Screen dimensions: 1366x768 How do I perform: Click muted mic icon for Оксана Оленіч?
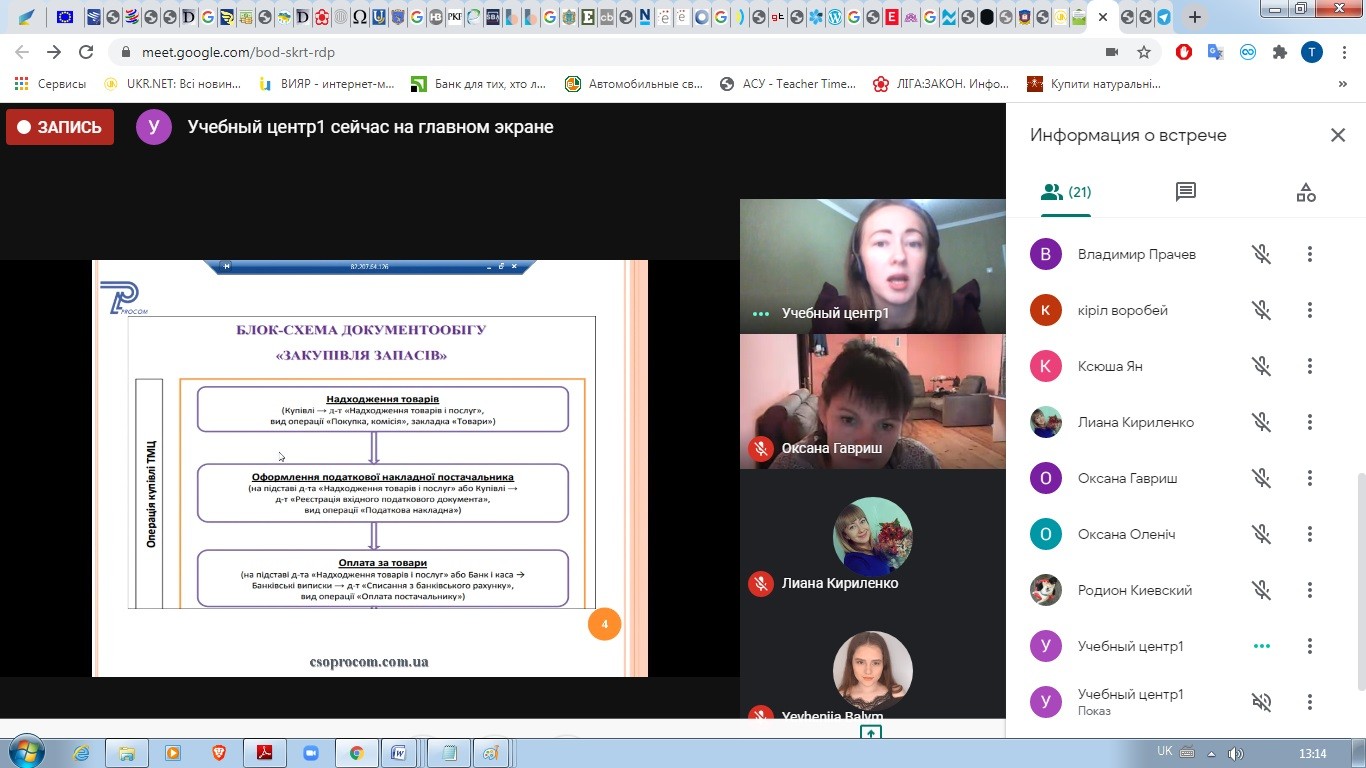click(x=1262, y=534)
